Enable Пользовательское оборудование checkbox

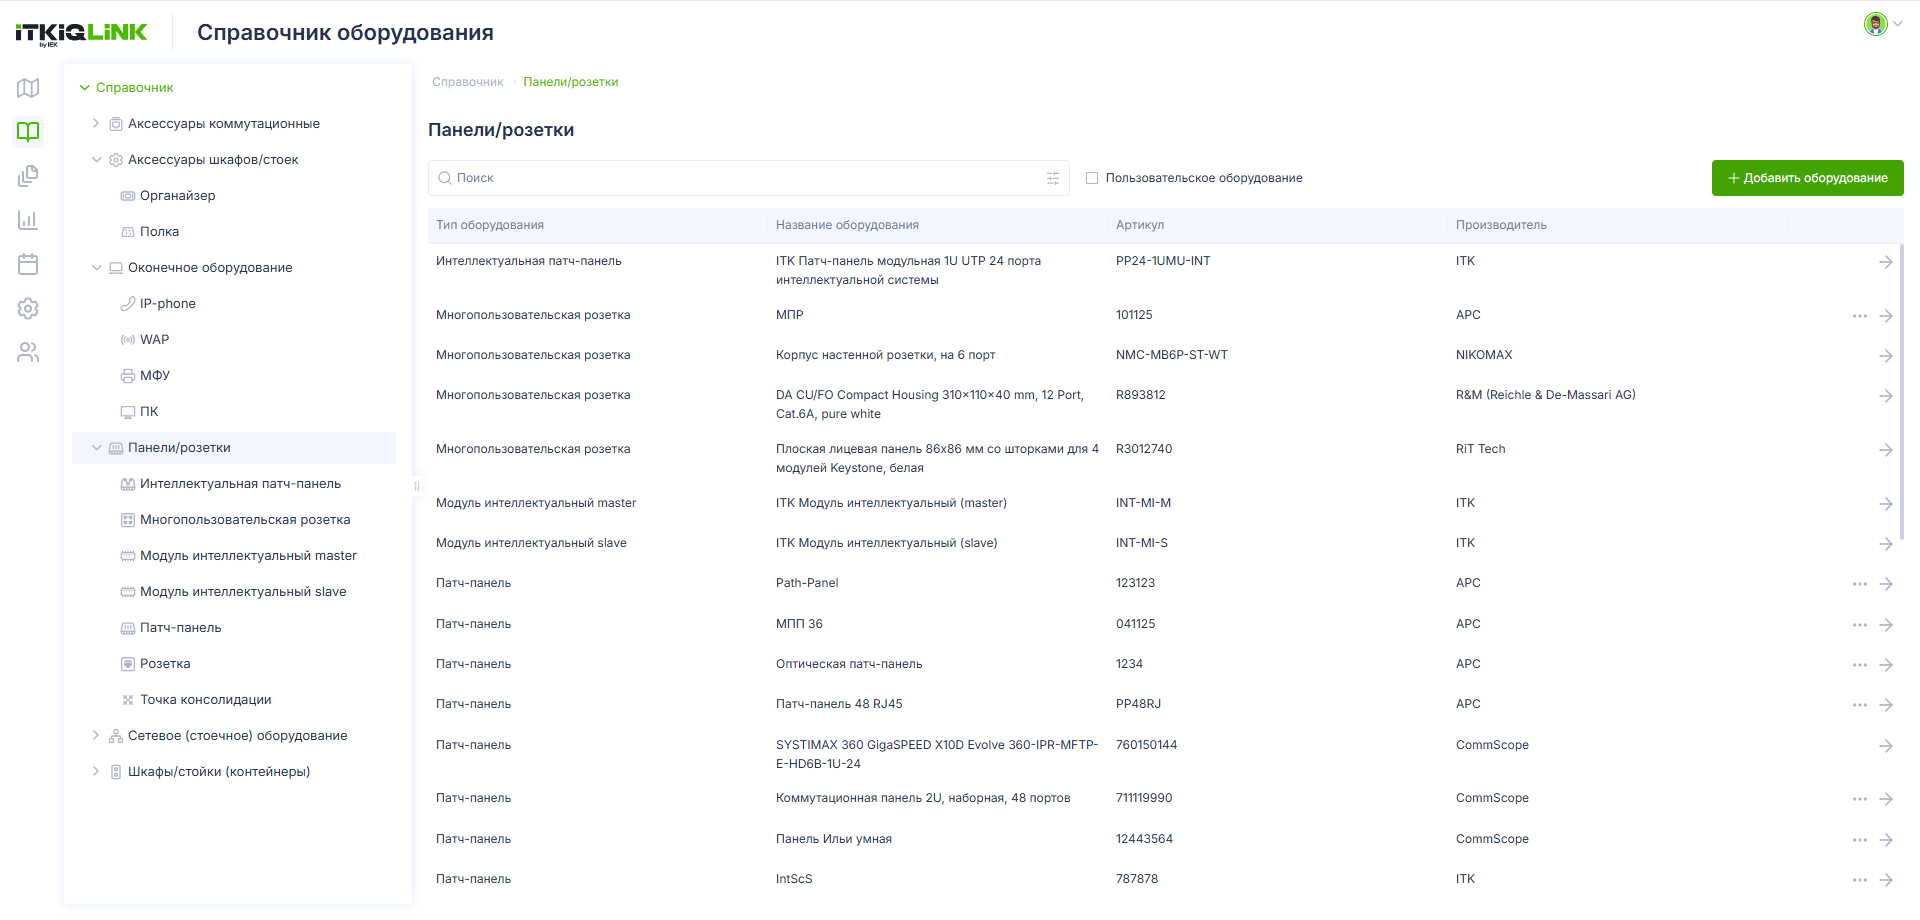pos(1092,178)
